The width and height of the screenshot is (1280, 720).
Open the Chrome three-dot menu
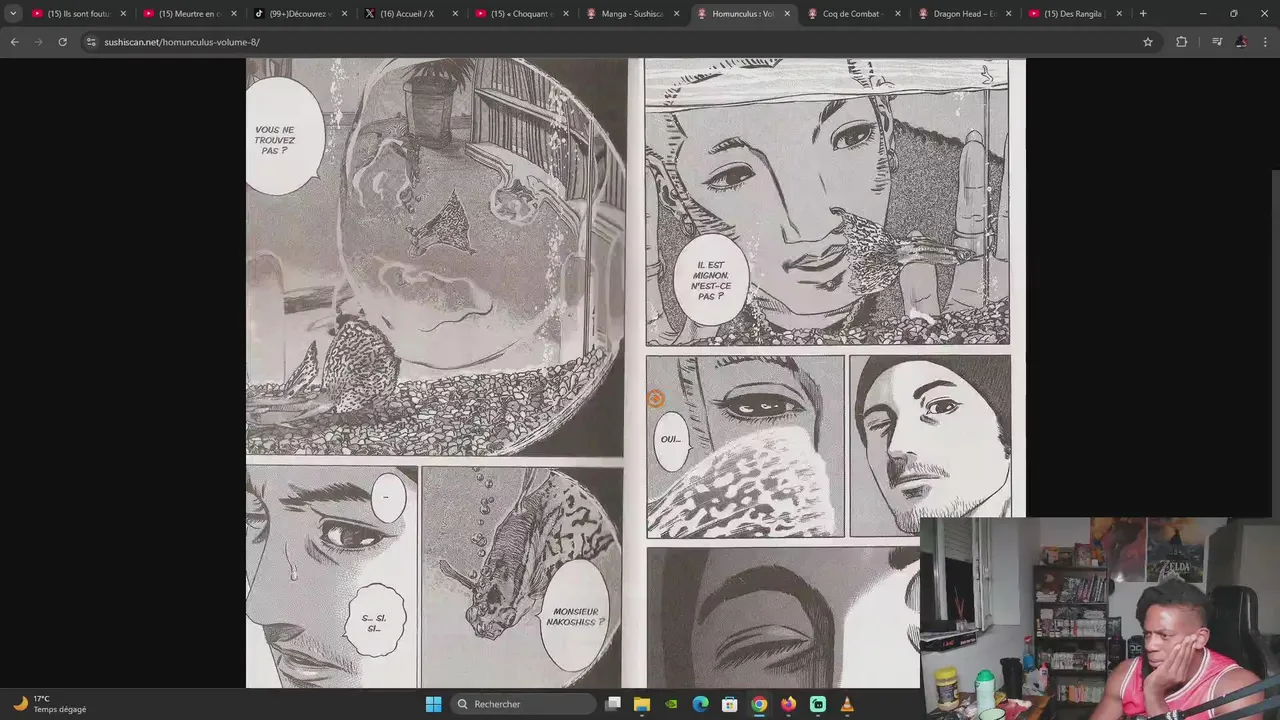[x=1266, y=42]
